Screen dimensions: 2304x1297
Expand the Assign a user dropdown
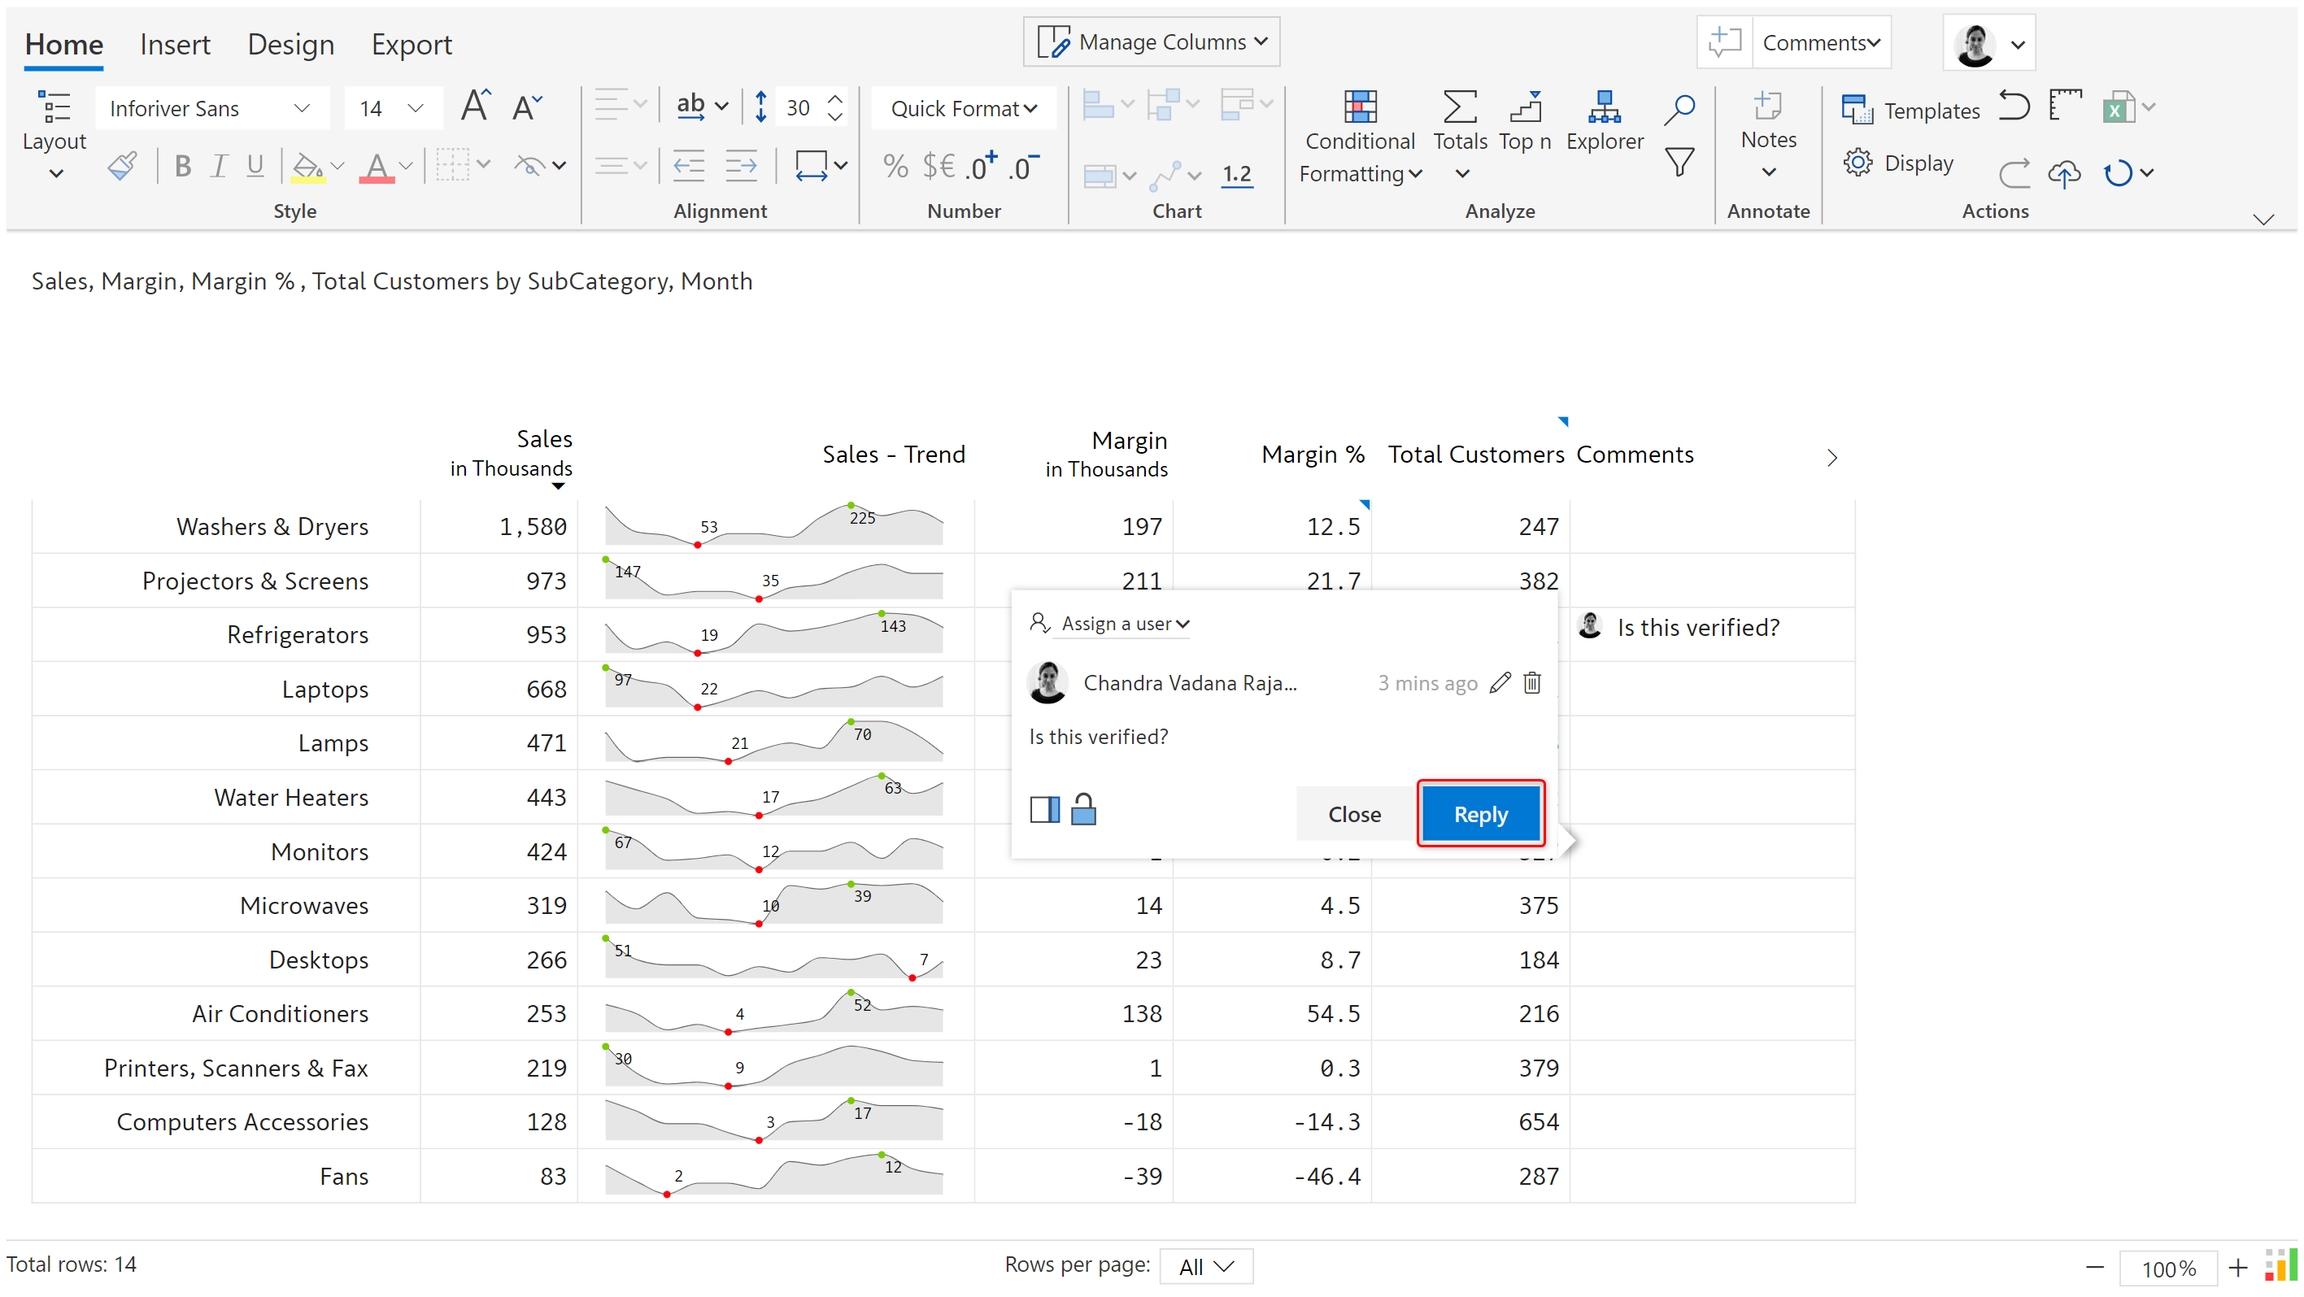point(1125,623)
